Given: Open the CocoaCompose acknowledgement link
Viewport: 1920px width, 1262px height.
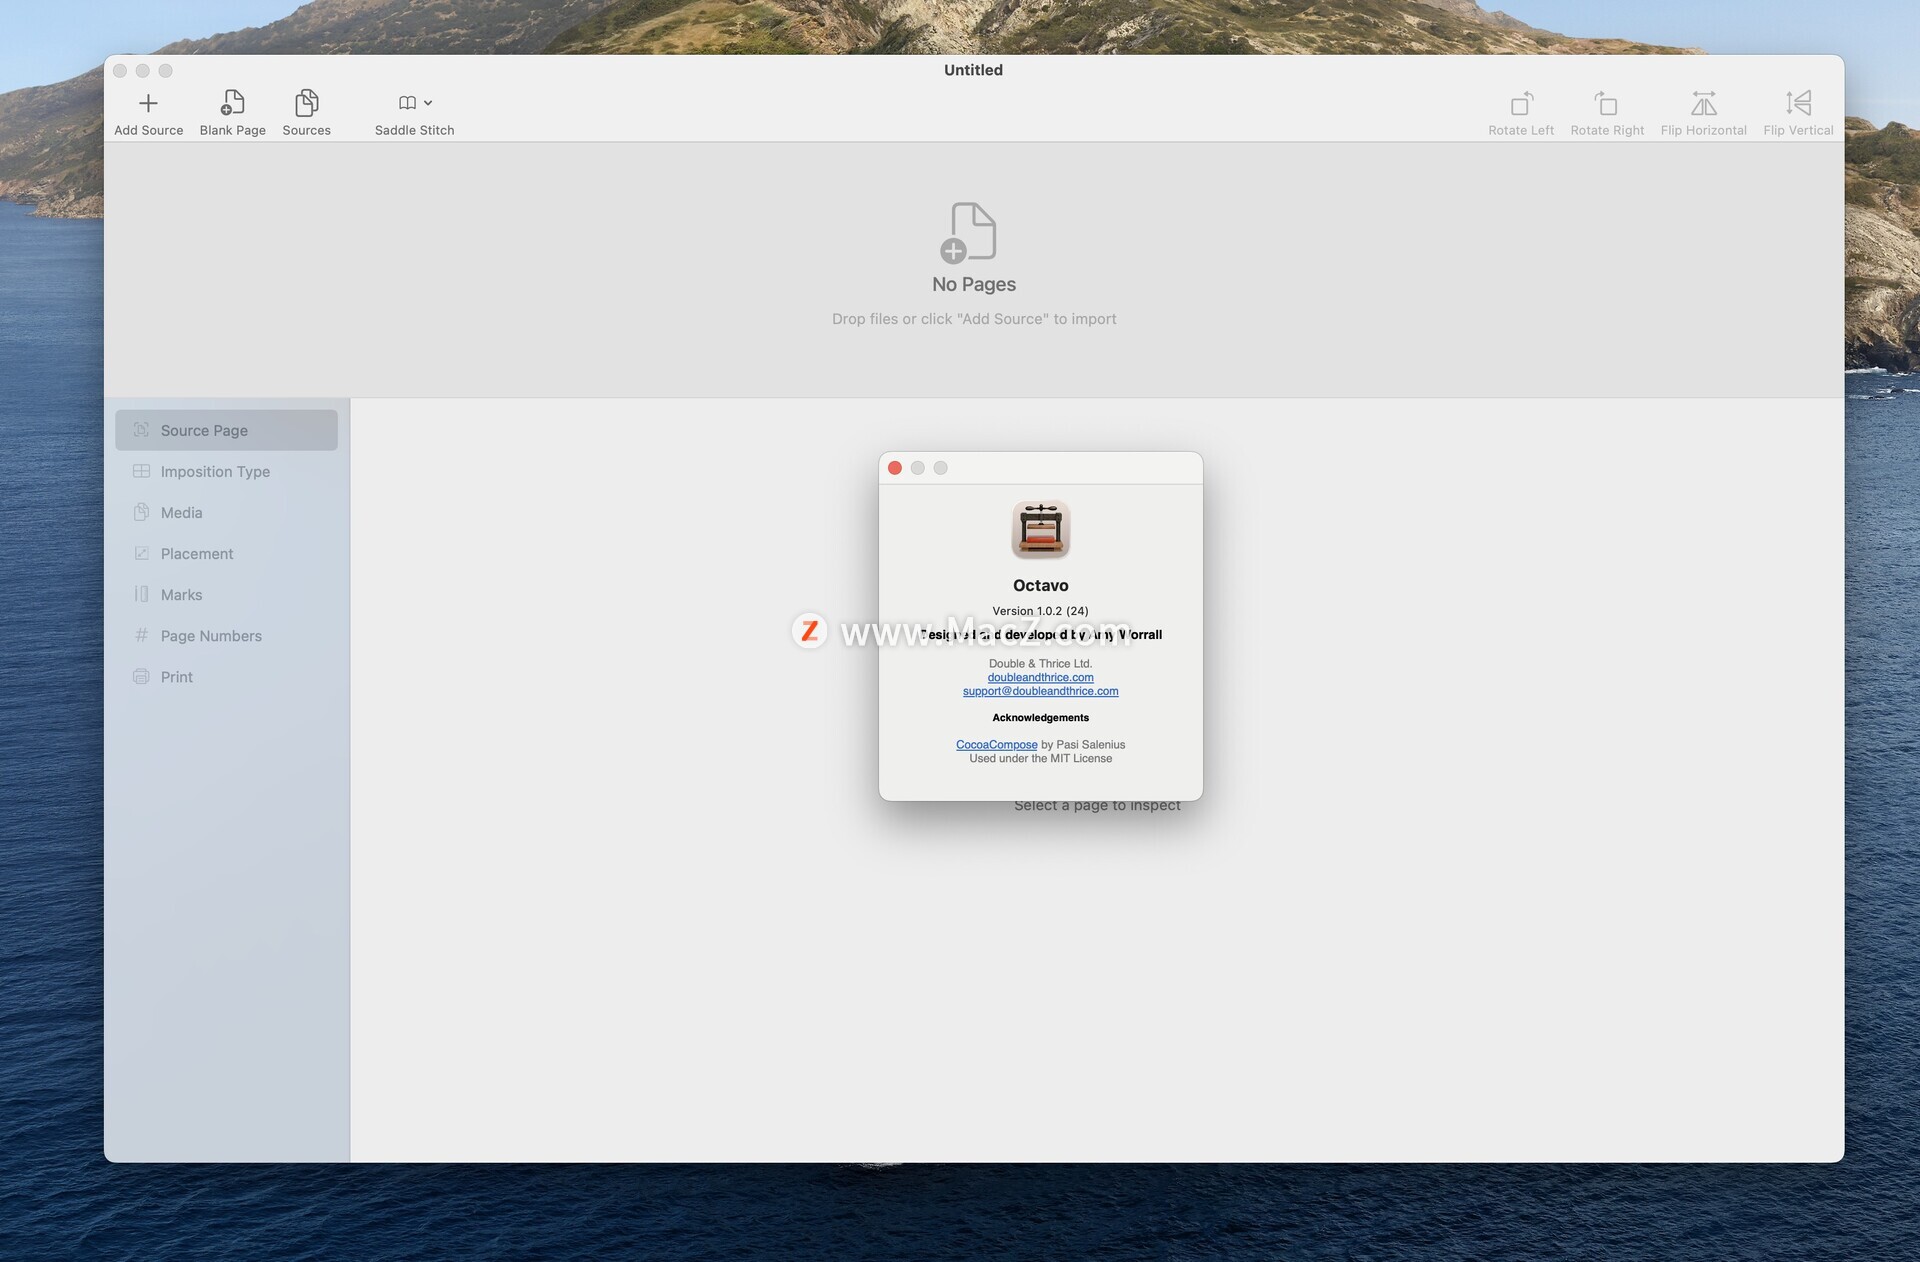Looking at the screenshot, I should click(x=996, y=745).
